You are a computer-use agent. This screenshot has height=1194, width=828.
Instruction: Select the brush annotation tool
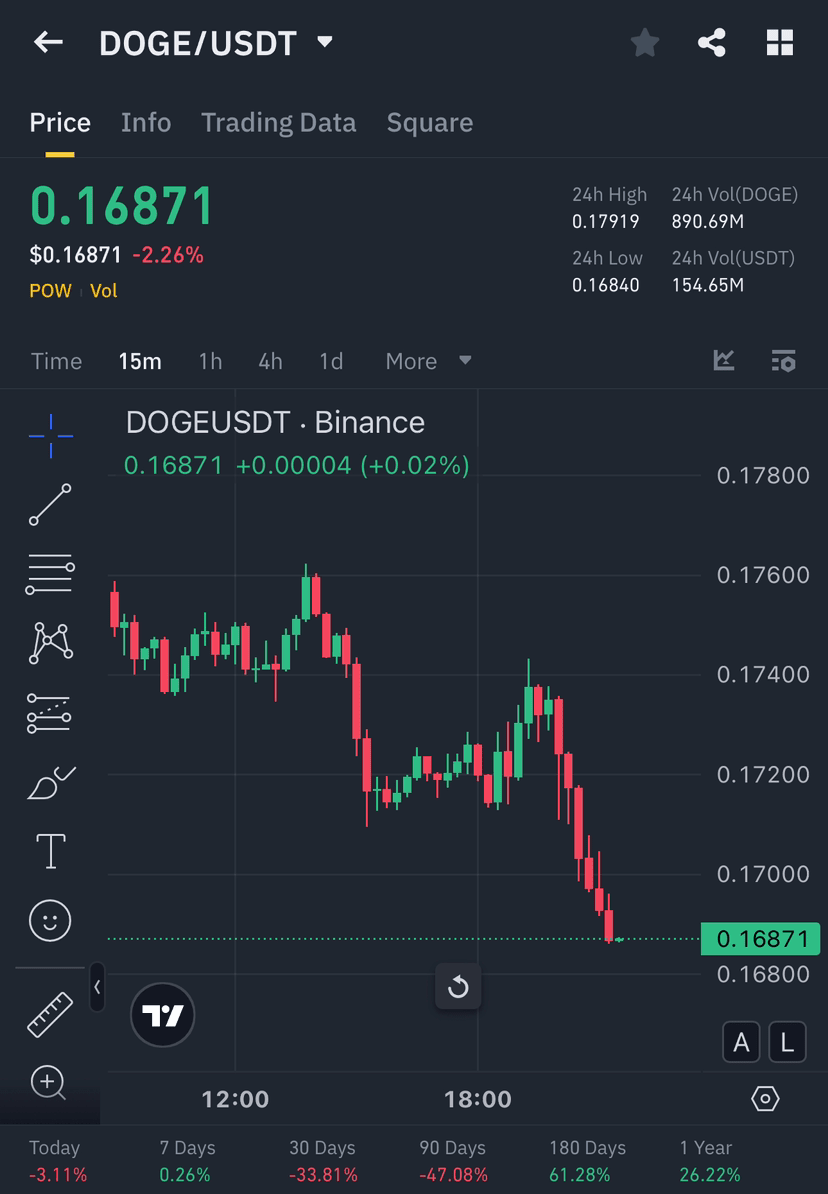point(49,781)
